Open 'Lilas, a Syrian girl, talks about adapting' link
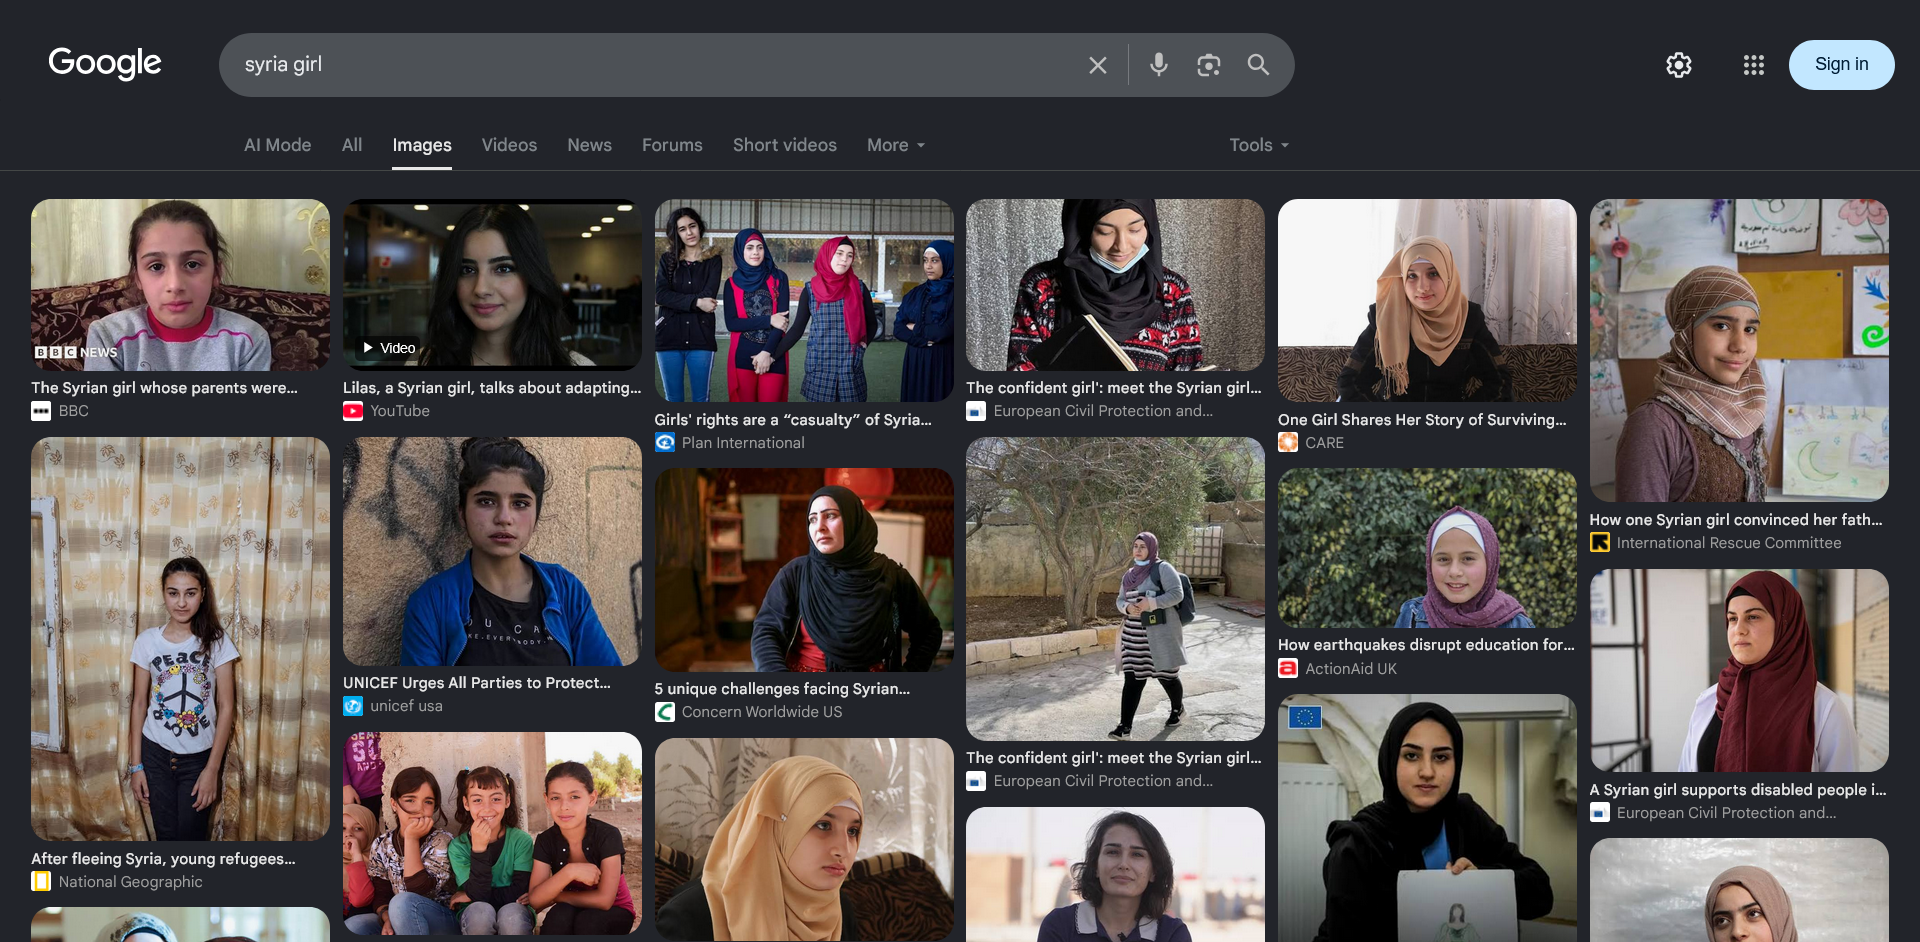The image size is (1920, 942). click(x=492, y=388)
